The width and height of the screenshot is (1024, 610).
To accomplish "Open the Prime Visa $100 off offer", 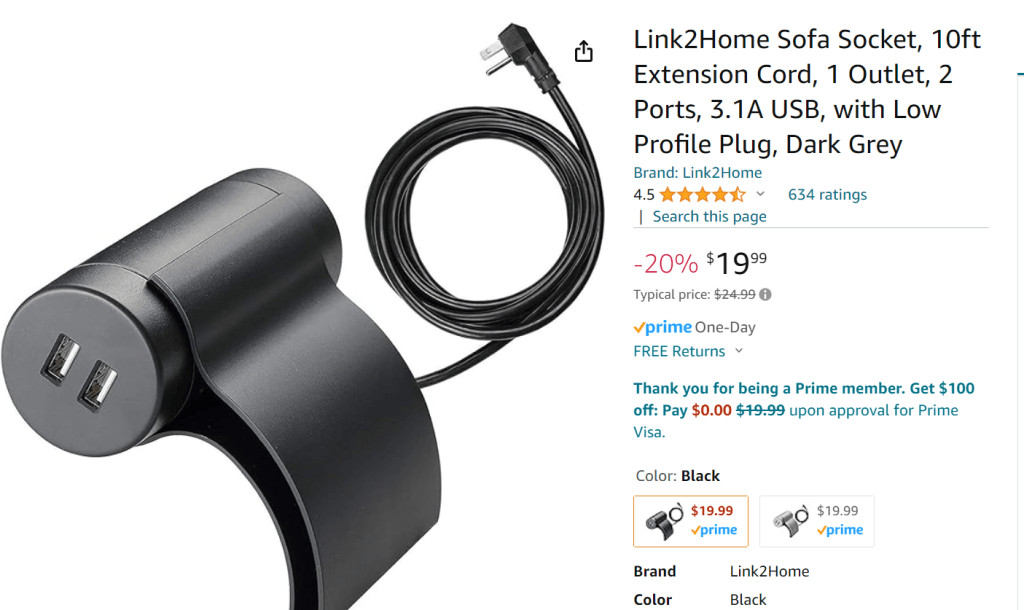I will (x=804, y=410).
